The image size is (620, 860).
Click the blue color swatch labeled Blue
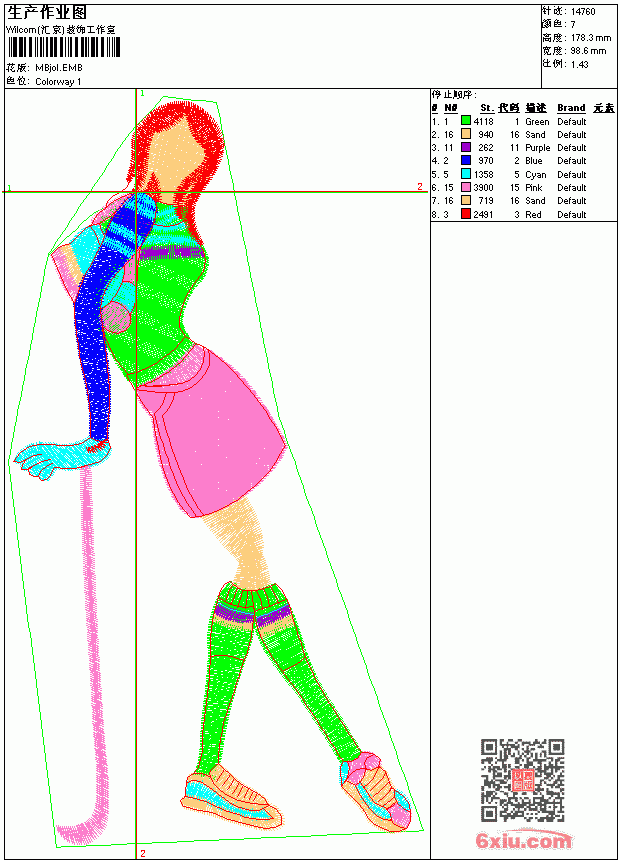click(466, 160)
